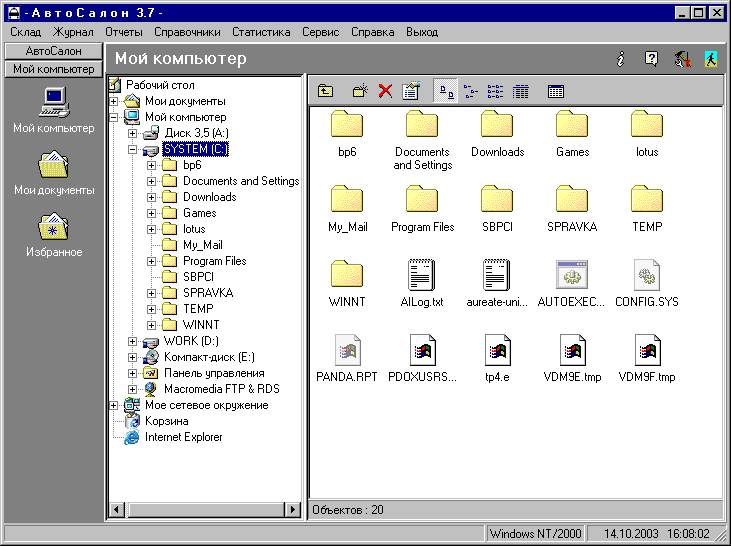Collapse the SYSTEM (C:) tree node
731x546 pixels.
click(x=133, y=149)
